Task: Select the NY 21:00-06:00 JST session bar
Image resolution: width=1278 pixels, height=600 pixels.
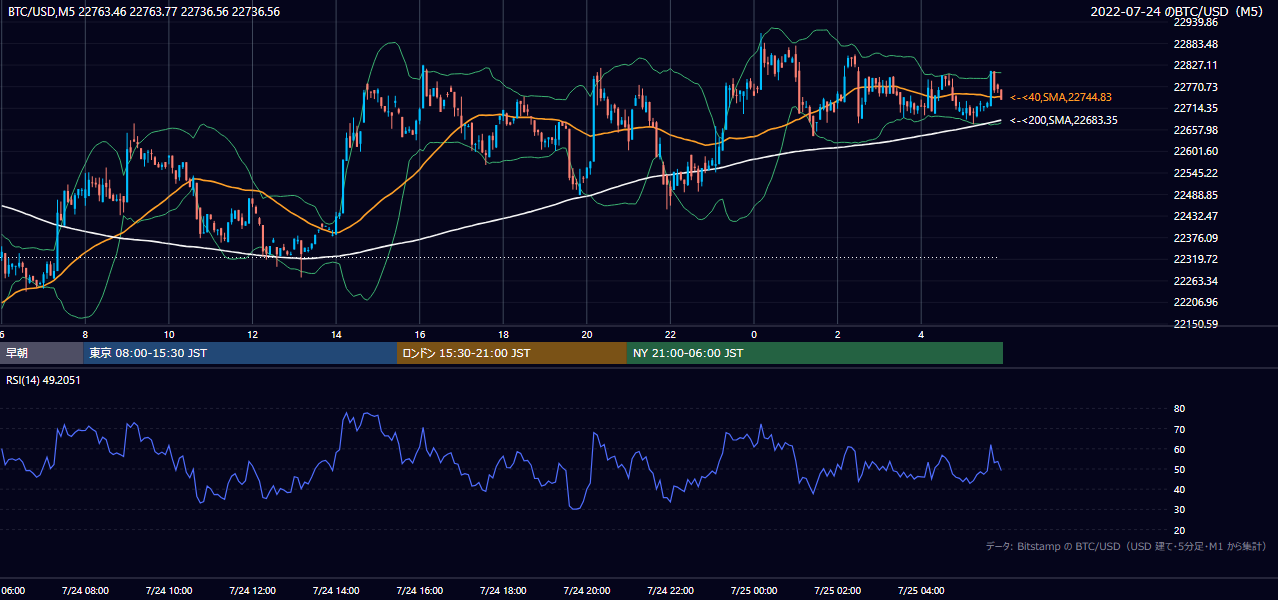Action: pos(815,353)
